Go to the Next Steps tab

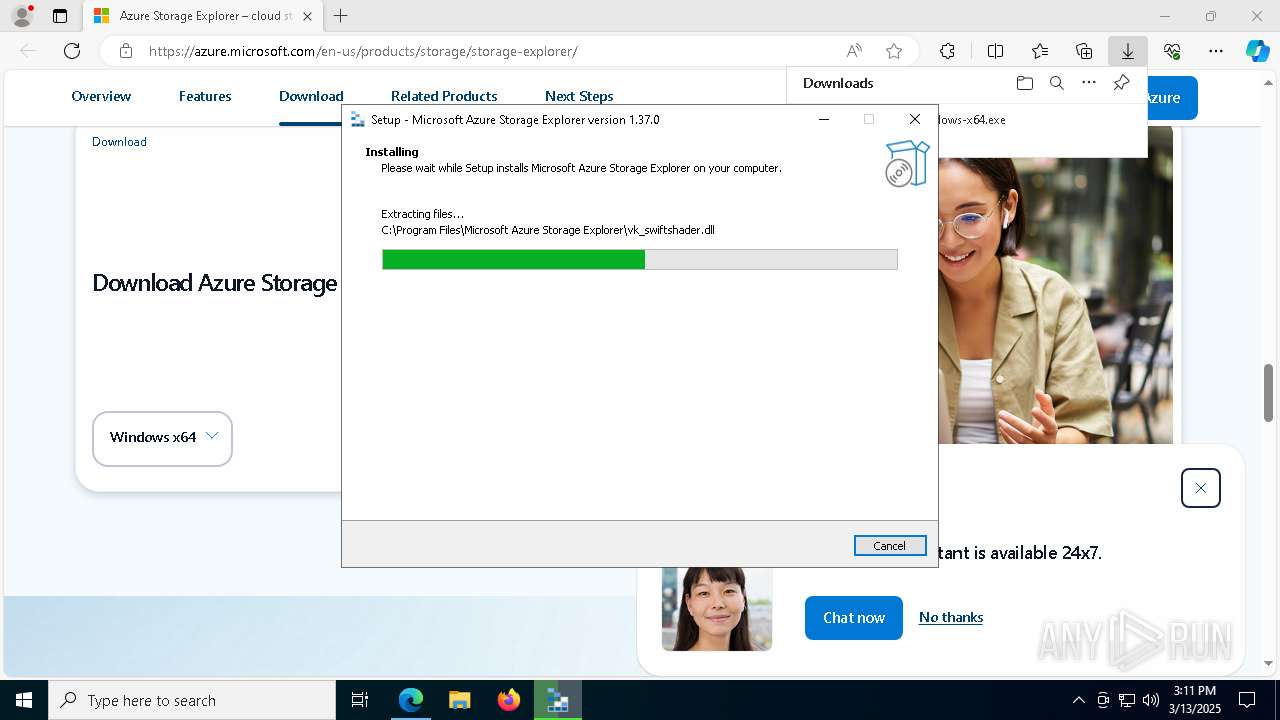pyautogui.click(x=579, y=96)
